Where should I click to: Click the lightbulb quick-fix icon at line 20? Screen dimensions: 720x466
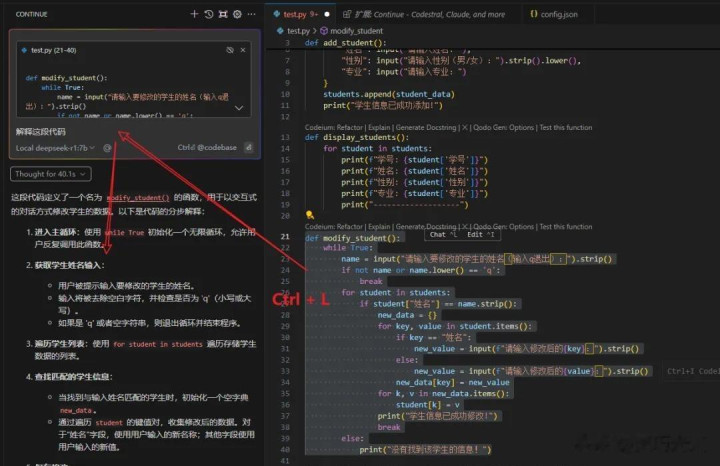coord(310,215)
